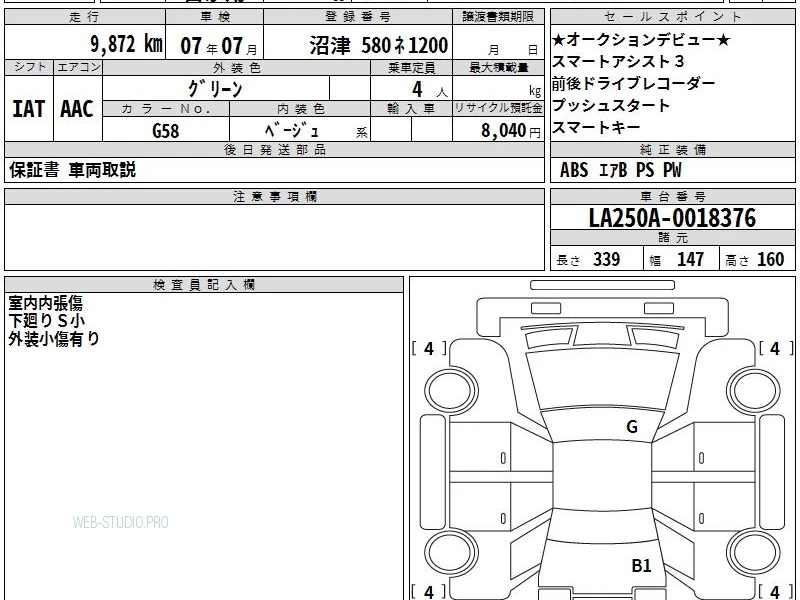
Task: Click the スマートアシスト3 sales point
Action: coord(618,61)
